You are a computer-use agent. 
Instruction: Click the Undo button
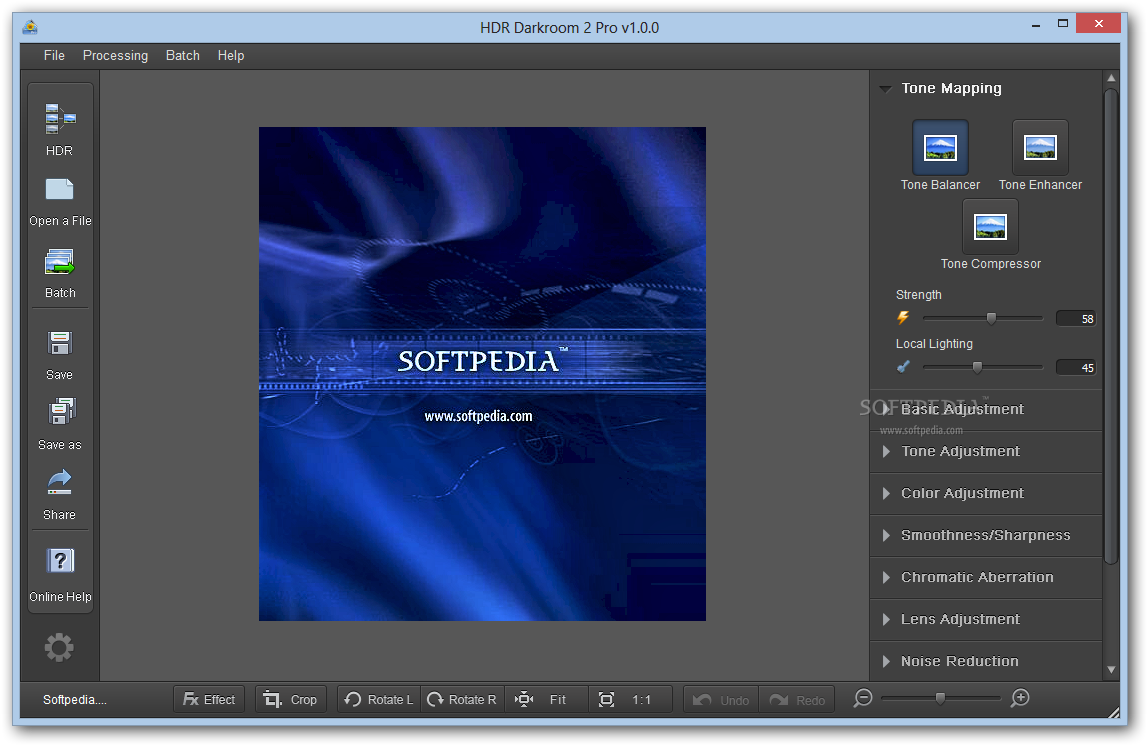click(x=721, y=700)
